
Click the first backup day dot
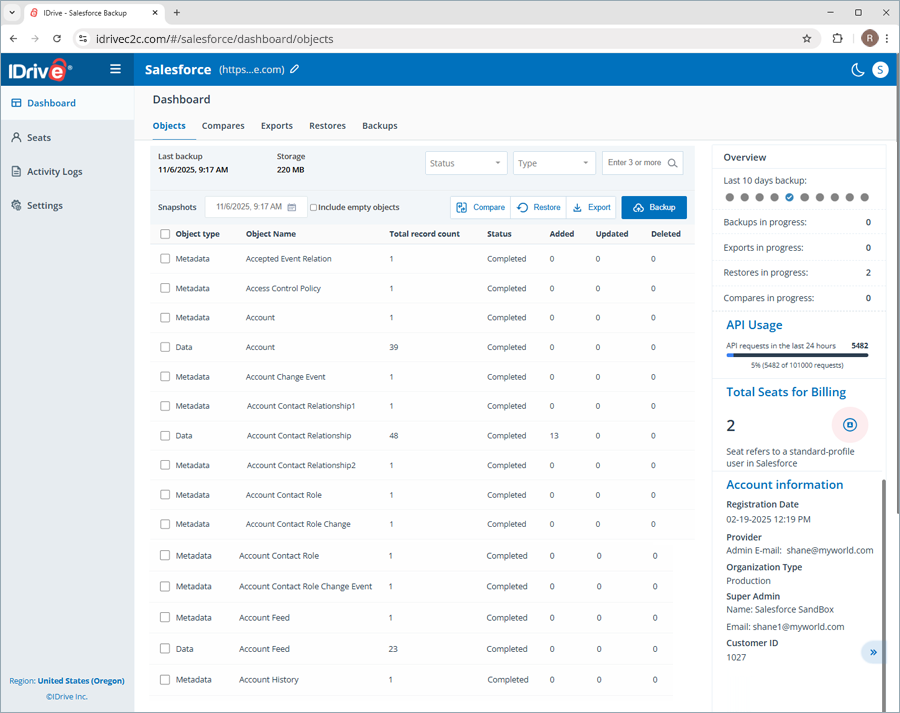[x=730, y=197]
